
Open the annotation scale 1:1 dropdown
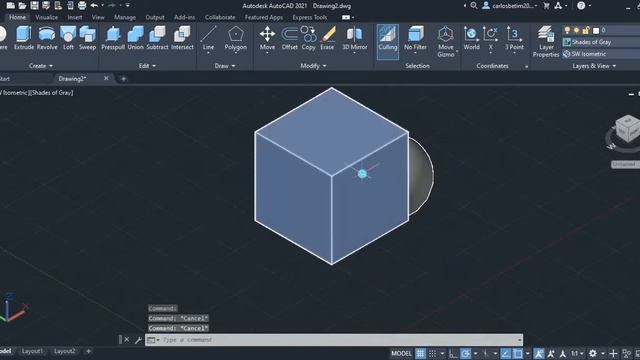pos(576,353)
